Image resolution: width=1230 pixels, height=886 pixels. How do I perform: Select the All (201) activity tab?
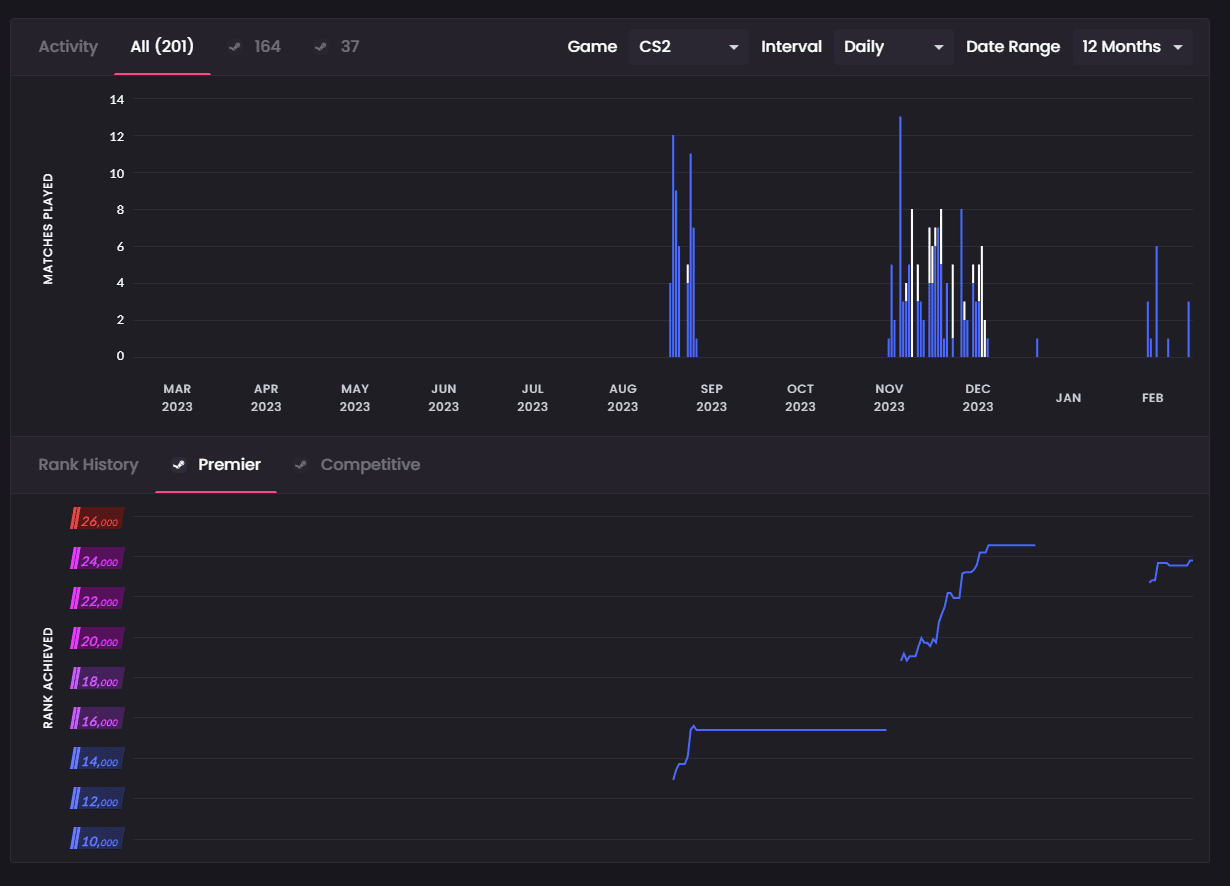162,46
